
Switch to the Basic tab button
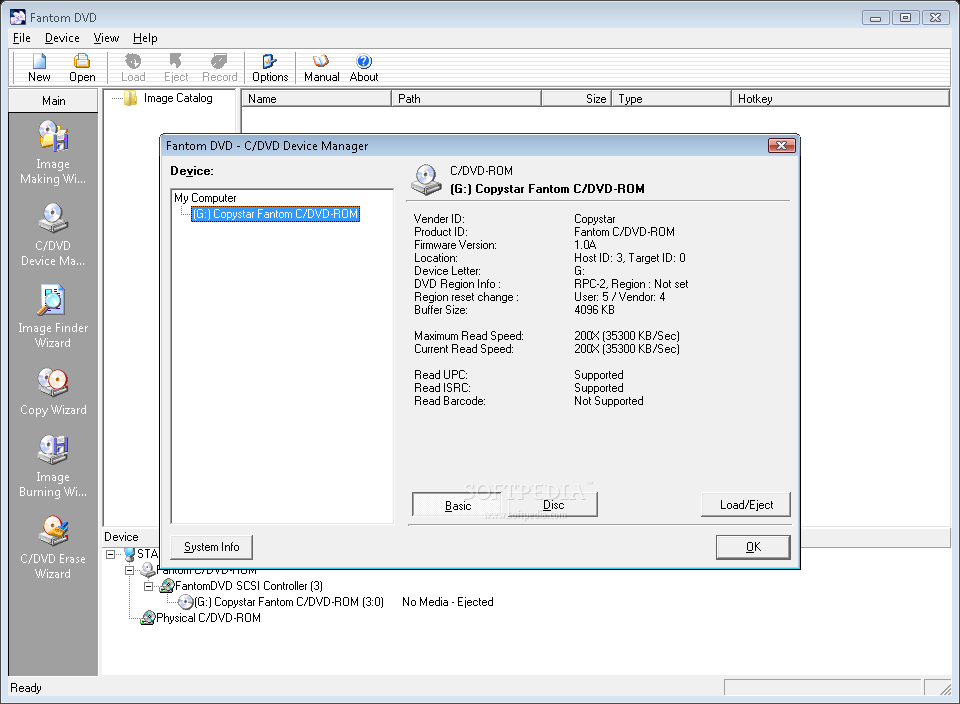[x=458, y=506]
